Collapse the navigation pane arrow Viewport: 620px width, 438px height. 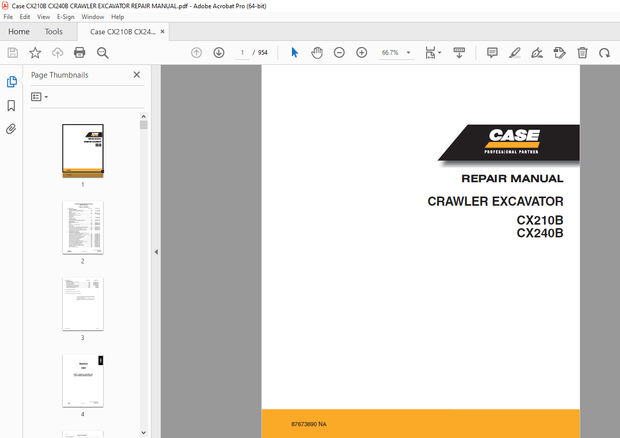point(156,252)
